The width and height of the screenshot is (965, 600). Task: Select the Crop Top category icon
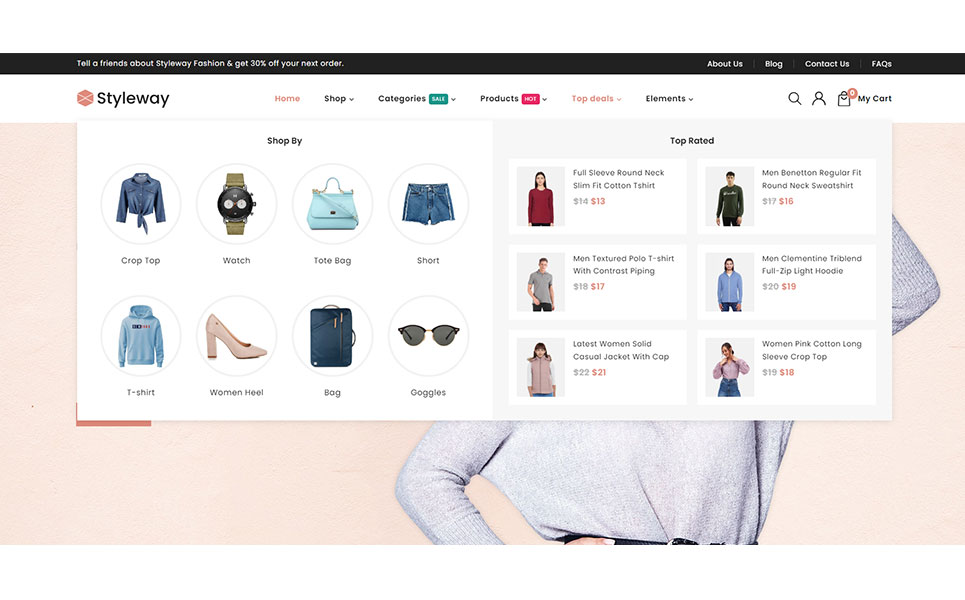point(141,204)
